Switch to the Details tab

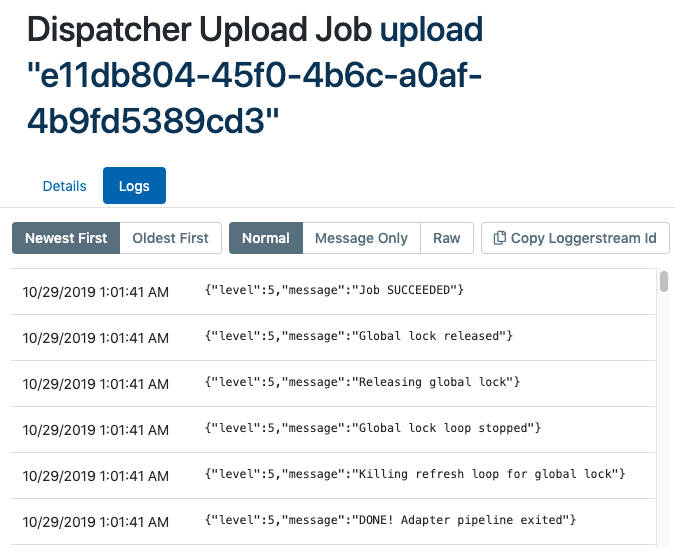tap(64, 186)
